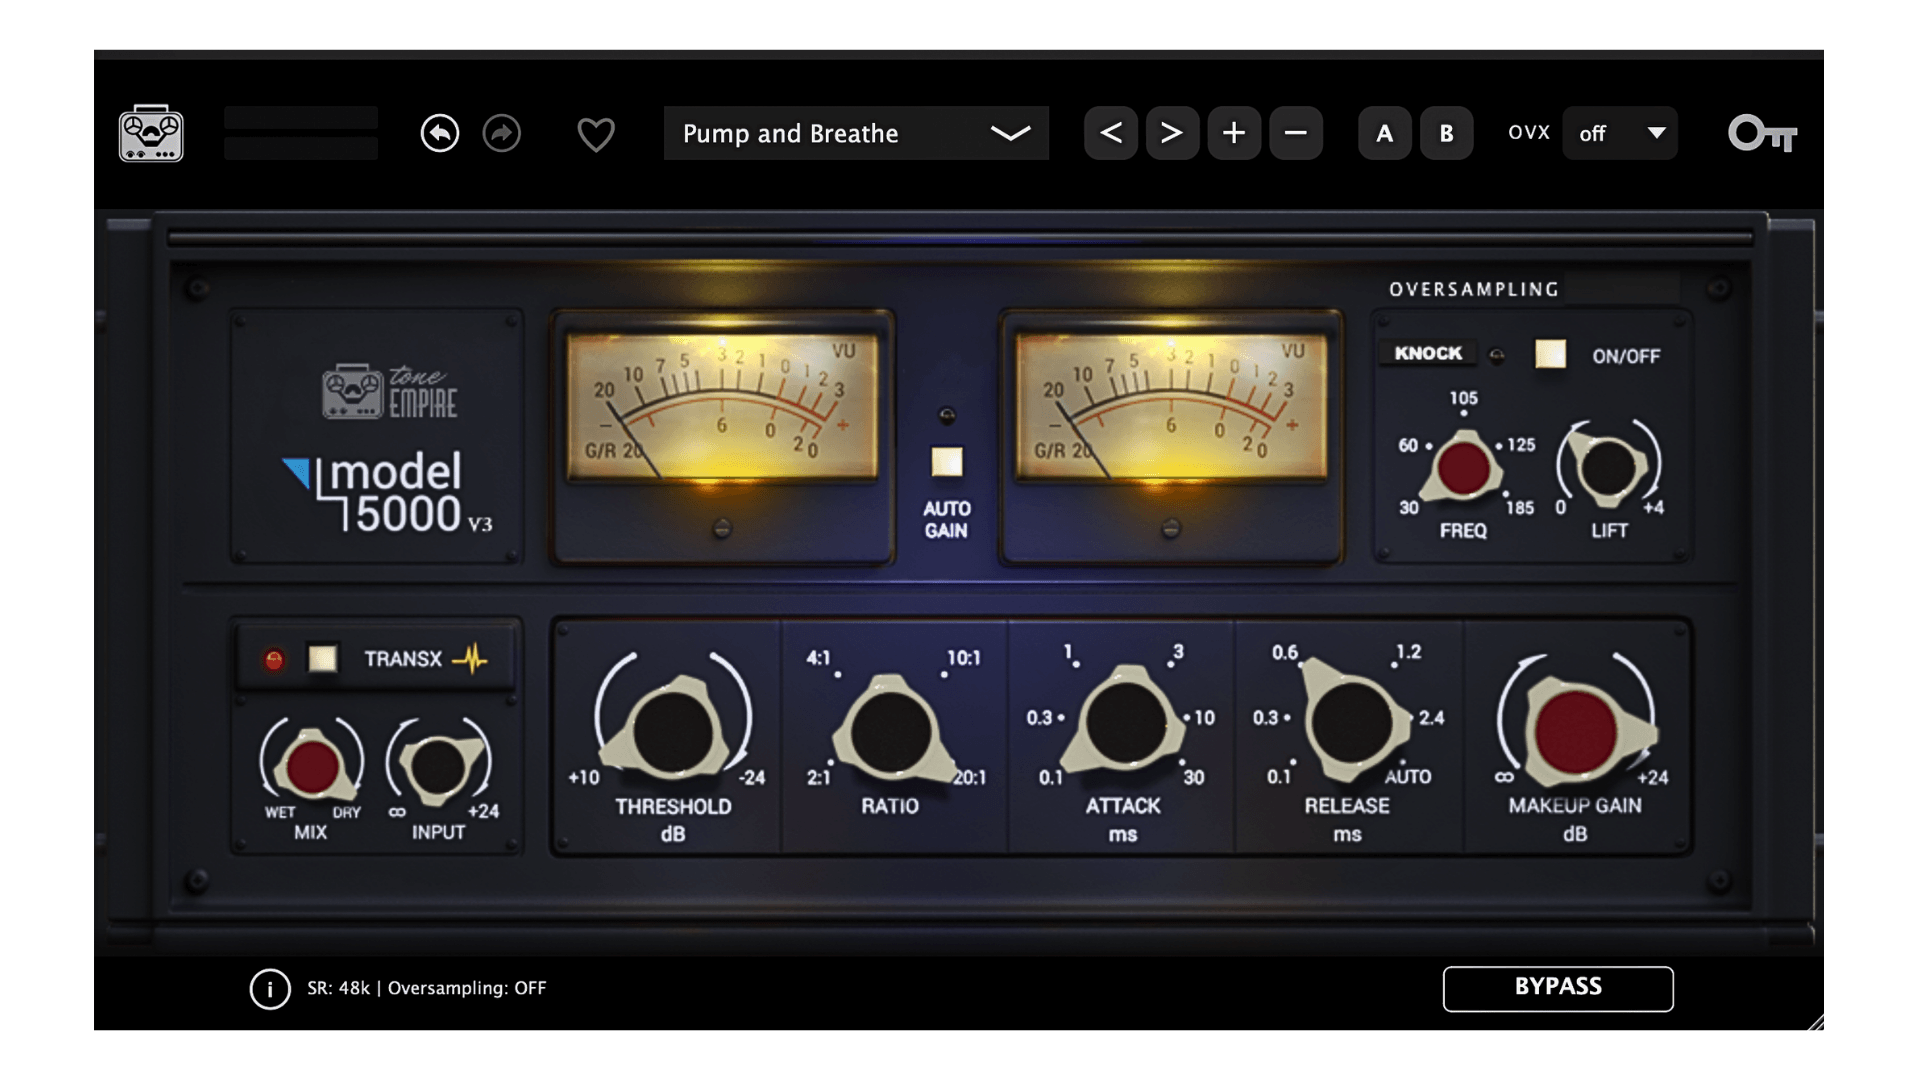Click the model 5000 V3 logo
The height and width of the screenshot is (1080, 1920).
coord(388,493)
